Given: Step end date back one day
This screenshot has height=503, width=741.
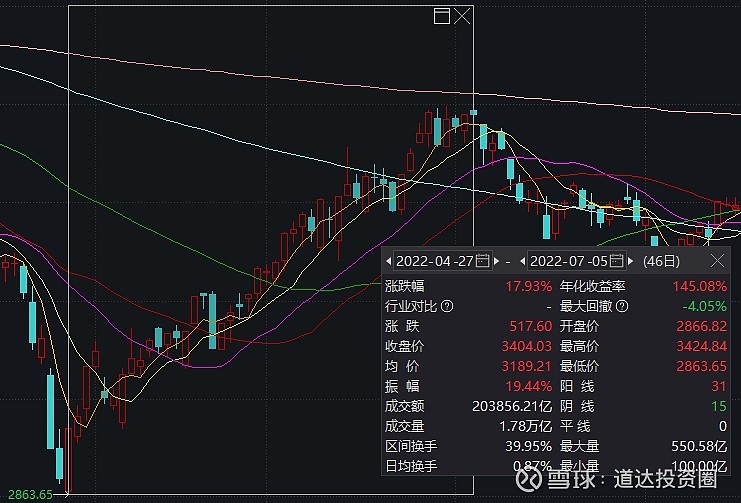Looking at the screenshot, I should [523, 261].
